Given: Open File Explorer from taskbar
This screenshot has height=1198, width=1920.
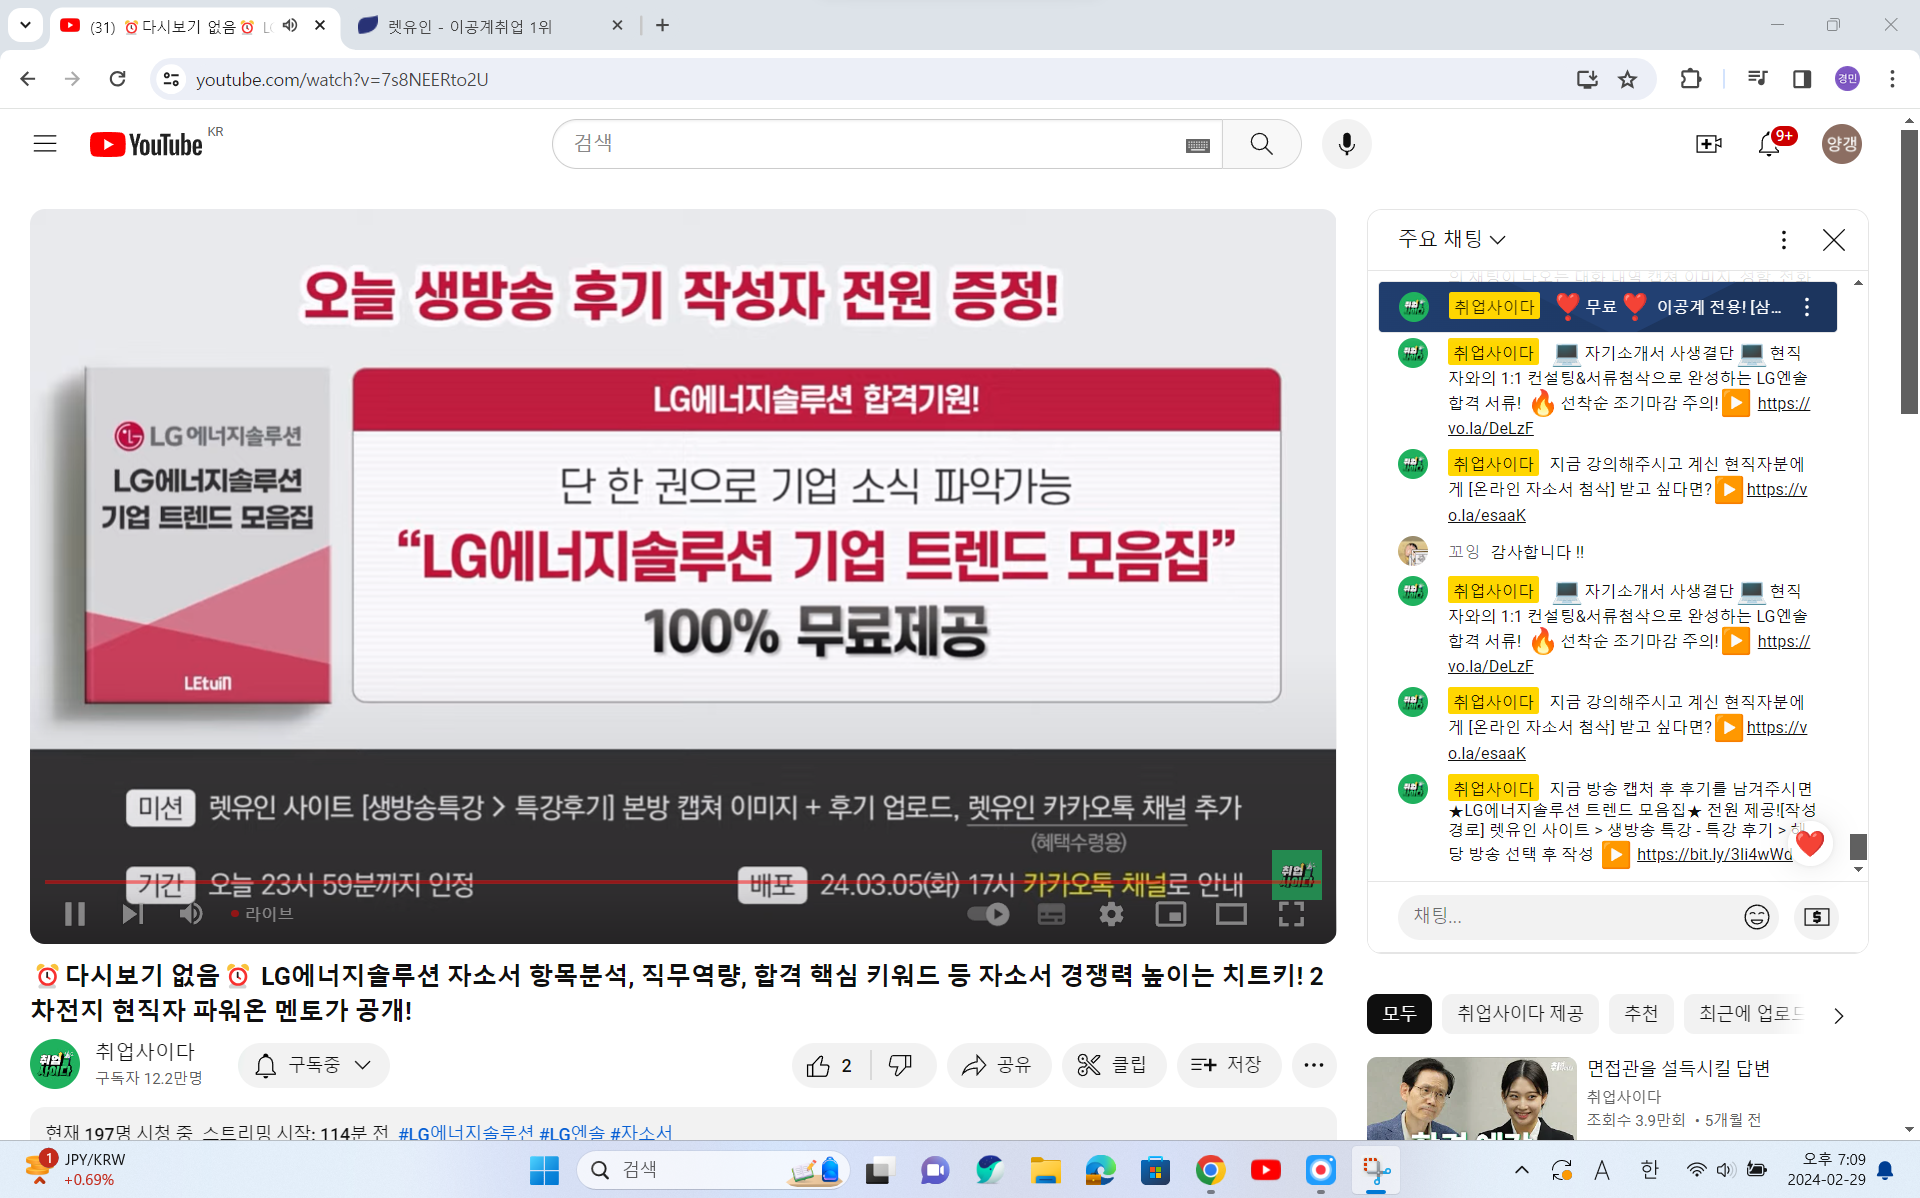Looking at the screenshot, I should [1046, 1170].
